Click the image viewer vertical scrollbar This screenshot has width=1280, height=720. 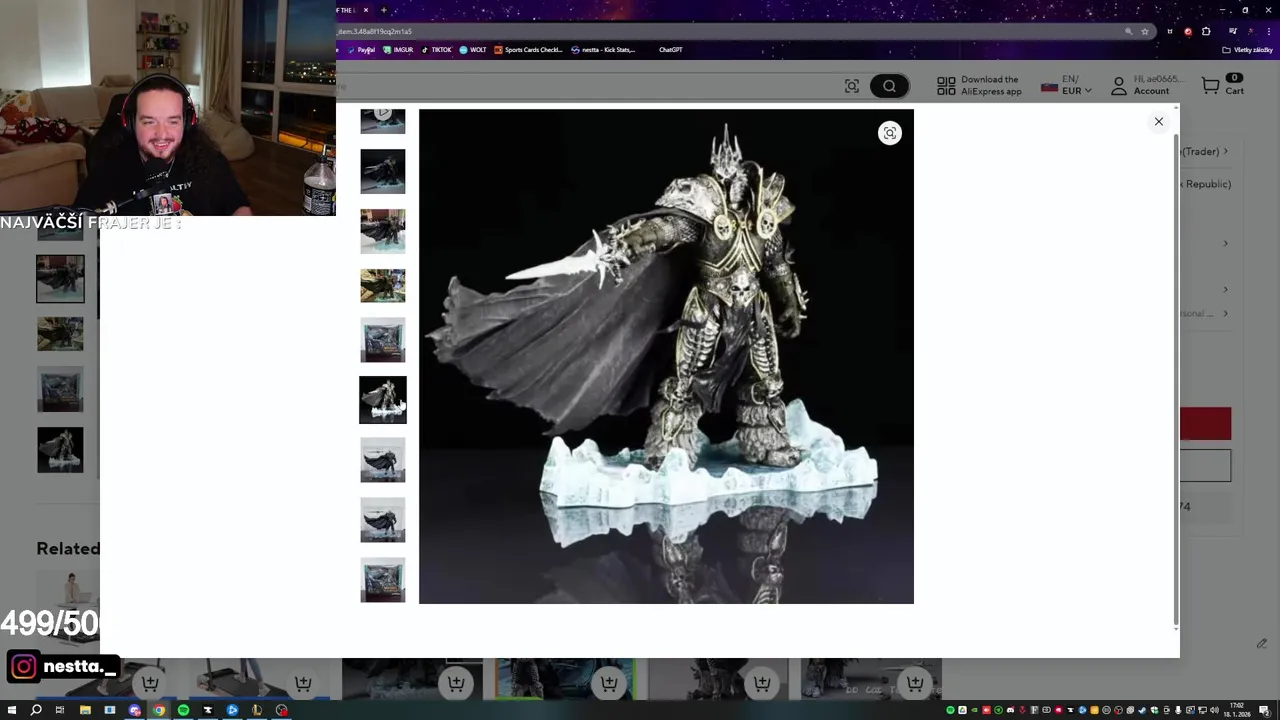(x=1176, y=380)
